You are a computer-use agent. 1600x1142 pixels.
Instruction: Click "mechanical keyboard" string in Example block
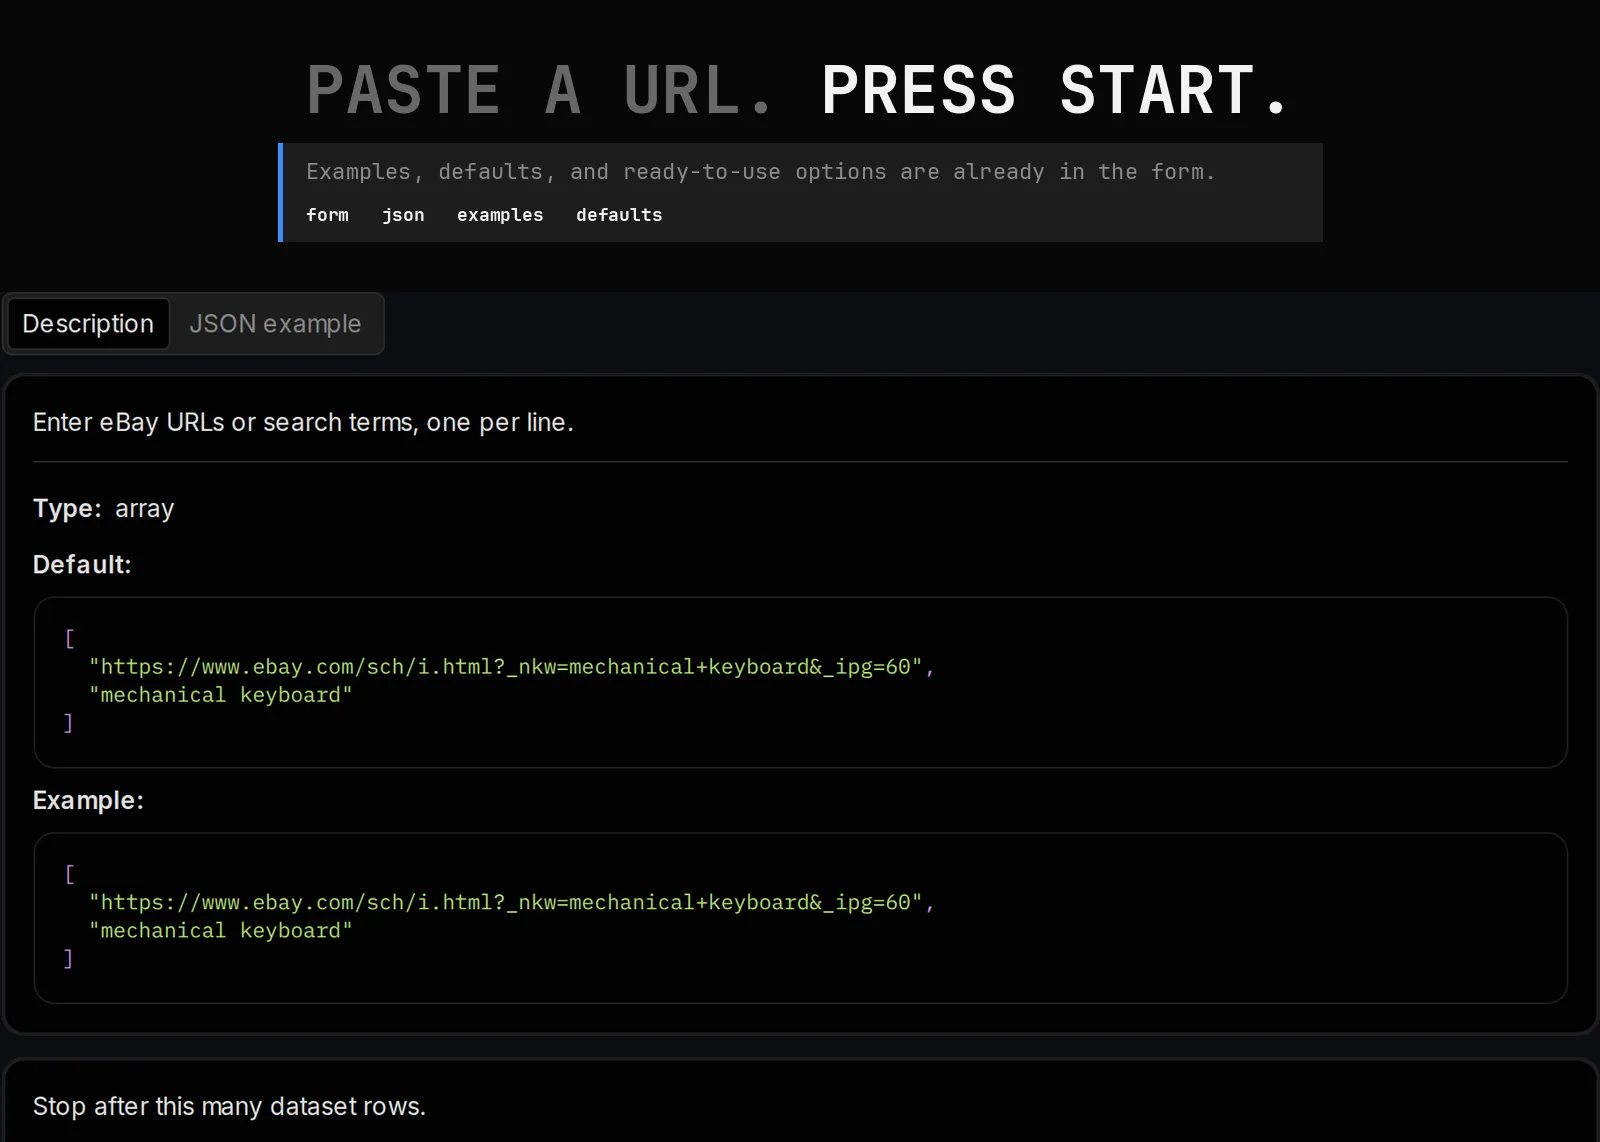[221, 931]
